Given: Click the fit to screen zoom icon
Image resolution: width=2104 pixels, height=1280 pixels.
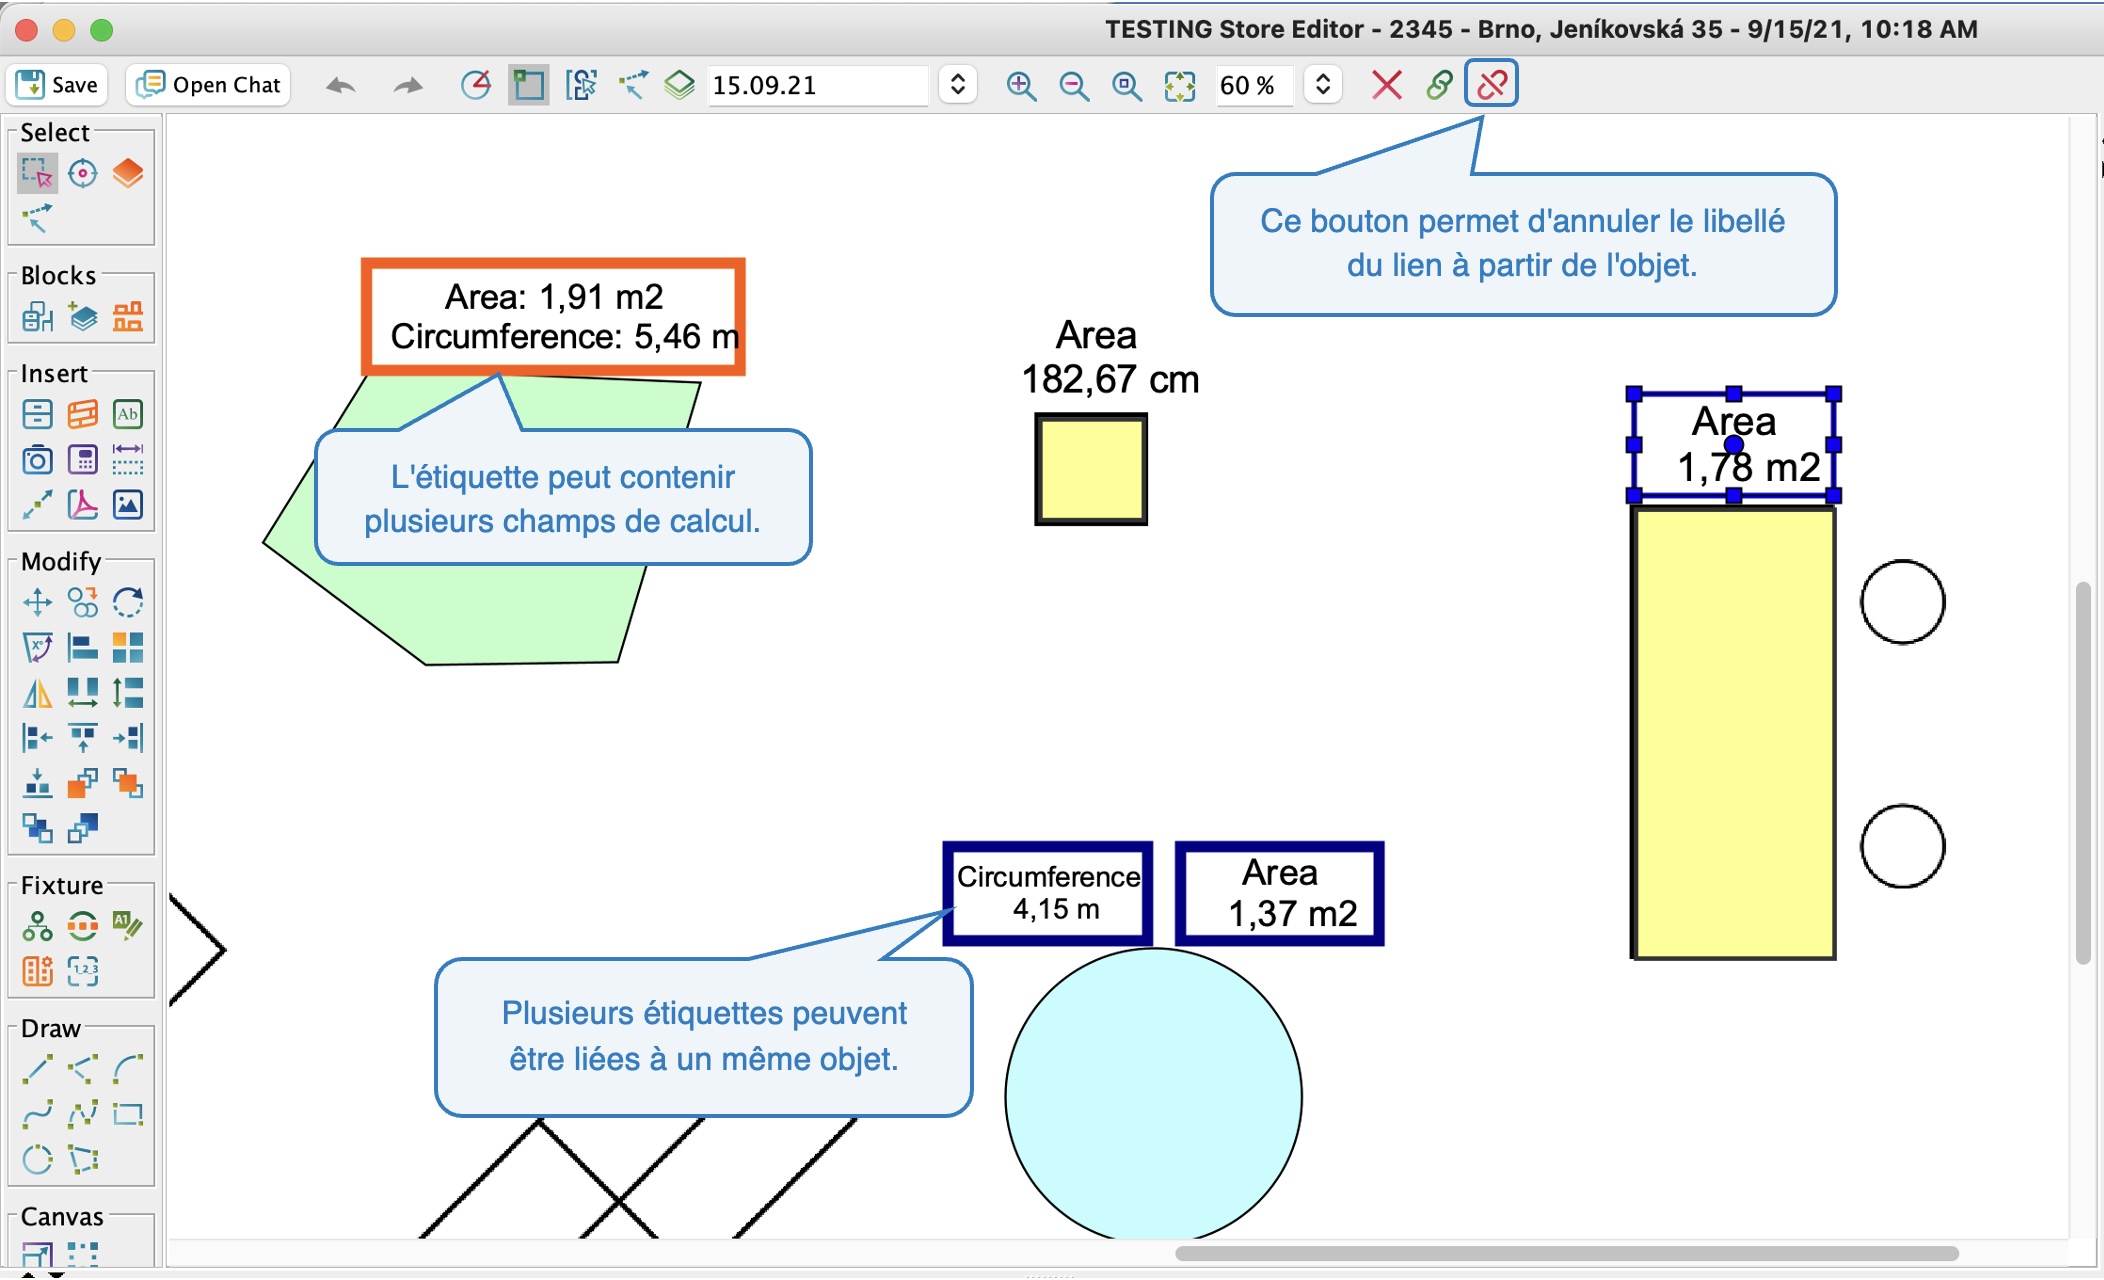Looking at the screenshot, I should tap(1180, 85).
